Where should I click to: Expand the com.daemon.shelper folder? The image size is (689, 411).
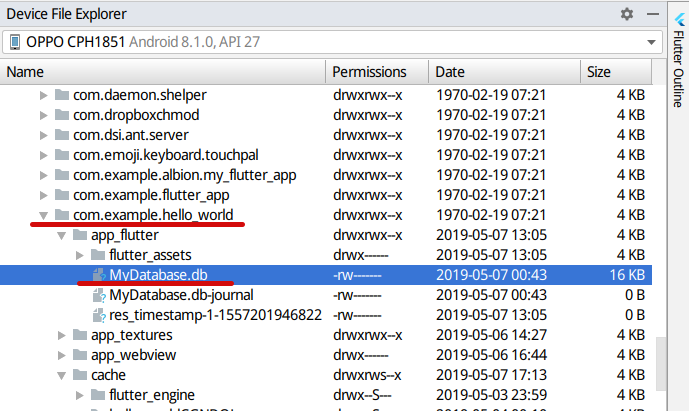44,95
